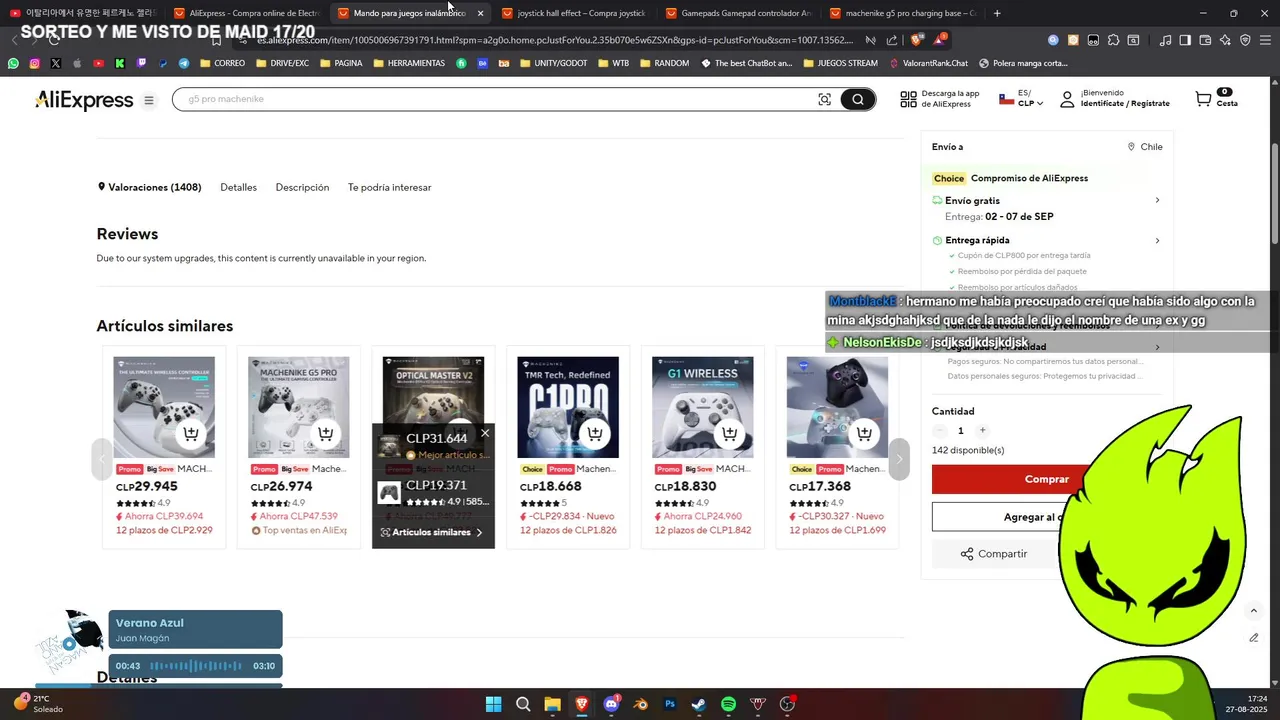This screenshot has width=1280, height=720.
Task: Add to cart on Machenike G5 Pro card
Action: [325, 433]
